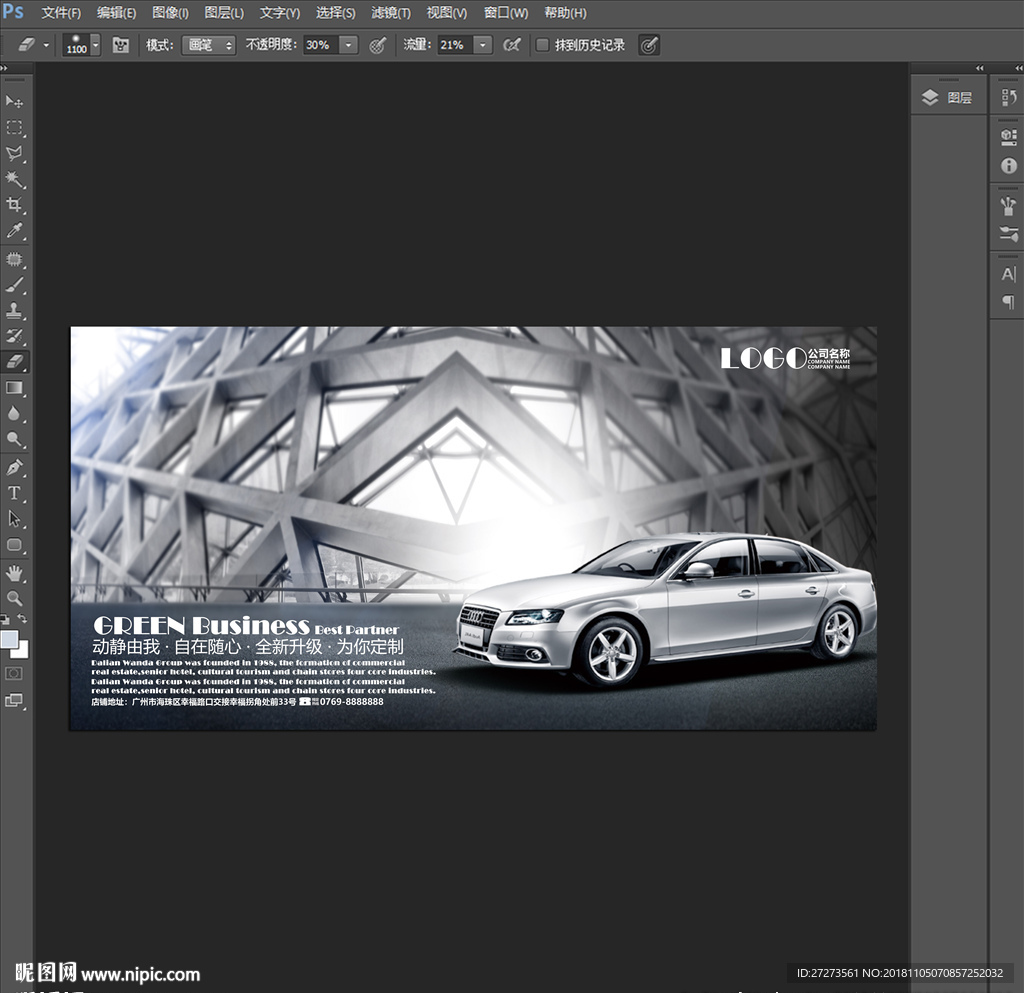Image resolution: width=1024 pixels, height=993 pixels.
Task: Enable 抹到历史记录 checkbox
Action: pos(543,45)
